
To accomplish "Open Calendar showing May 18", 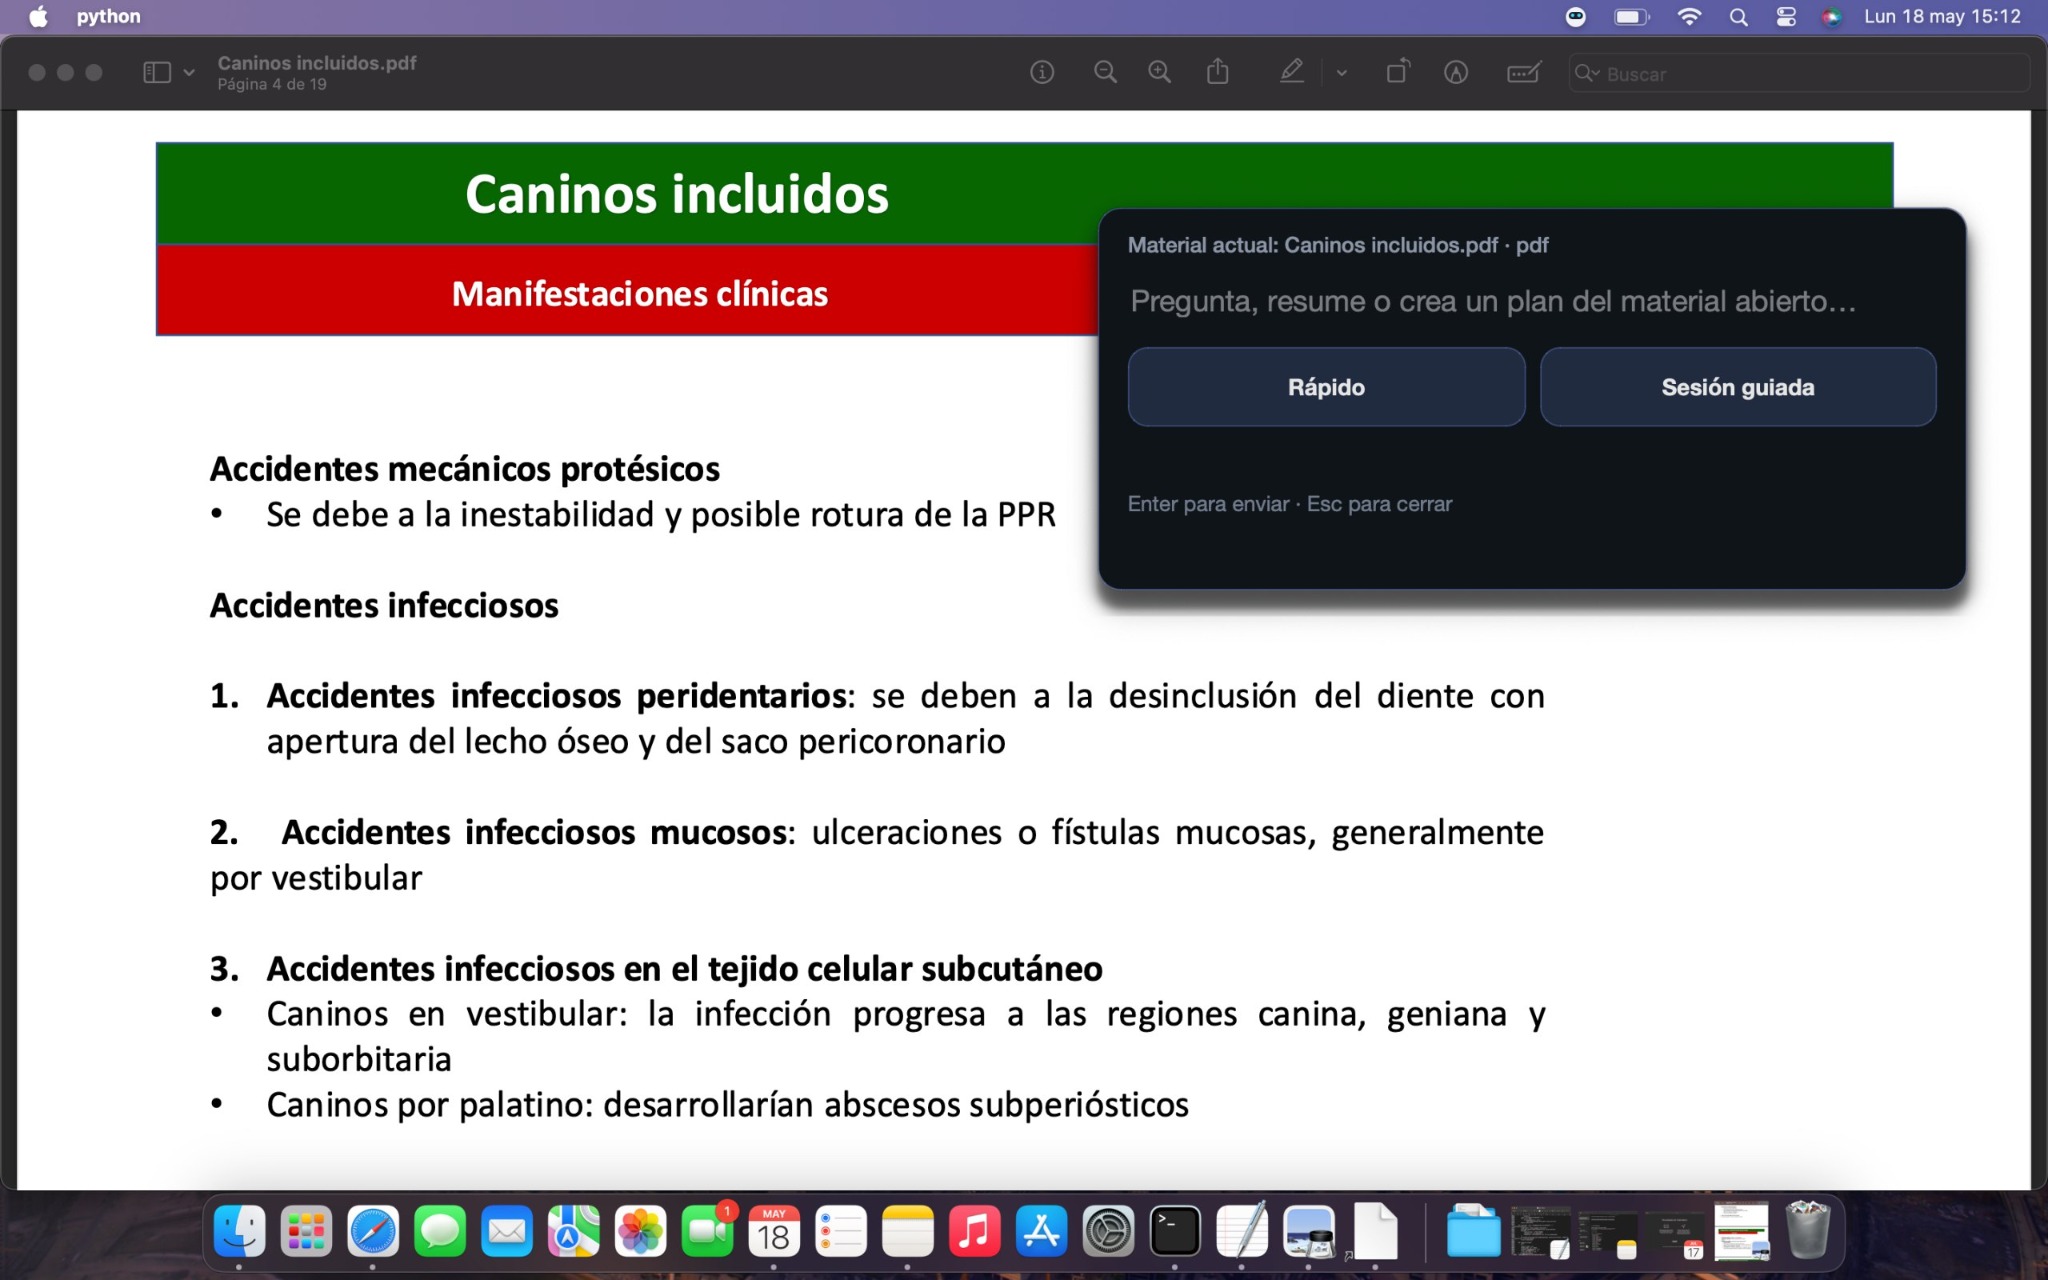I will coord(774,1230).
